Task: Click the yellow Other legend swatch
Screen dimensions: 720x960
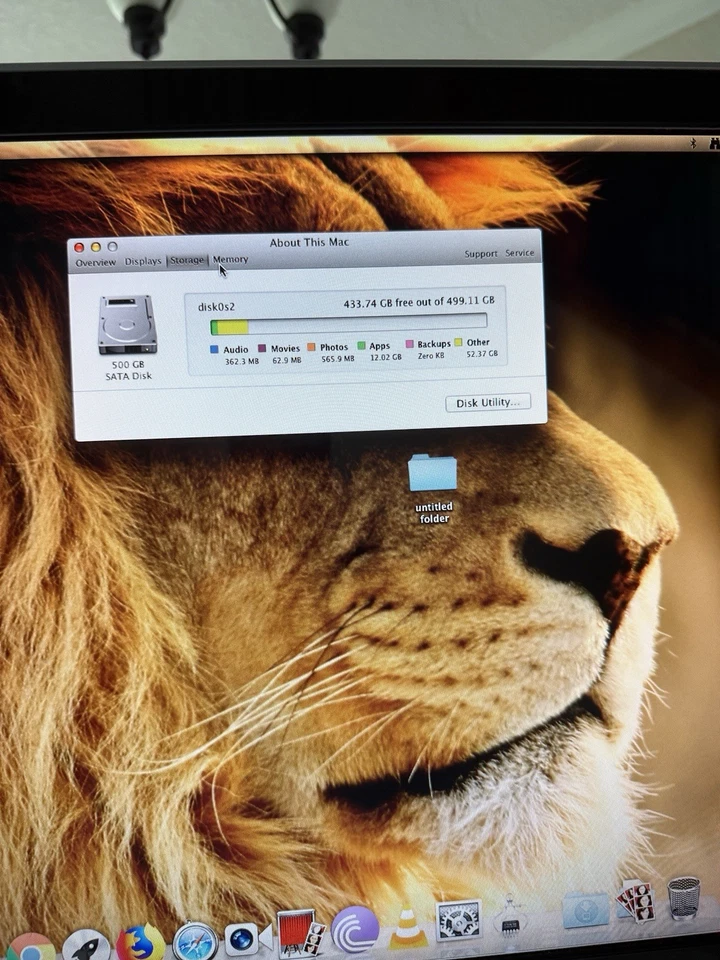Action: [458, 342]
